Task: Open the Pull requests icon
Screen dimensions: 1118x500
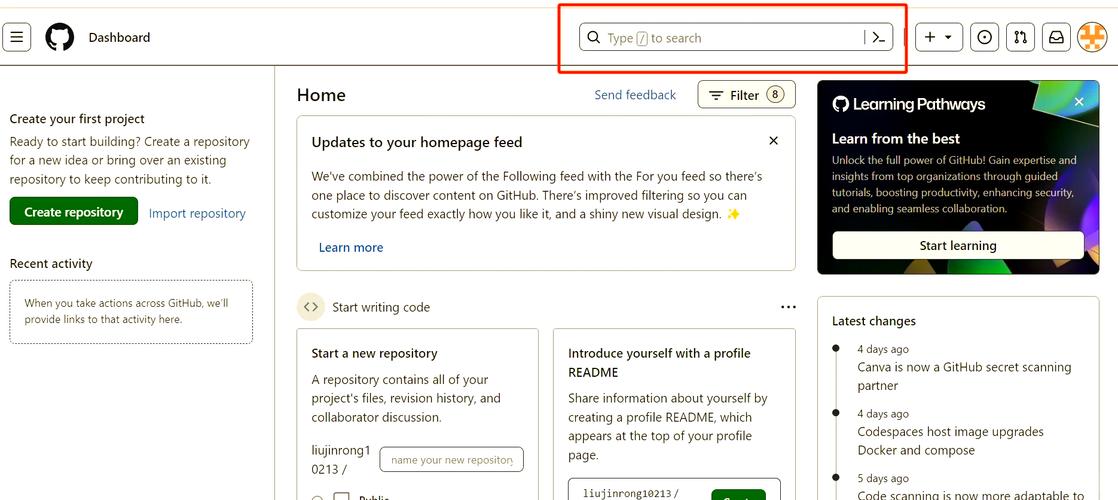Action: tap(1020, 38)
